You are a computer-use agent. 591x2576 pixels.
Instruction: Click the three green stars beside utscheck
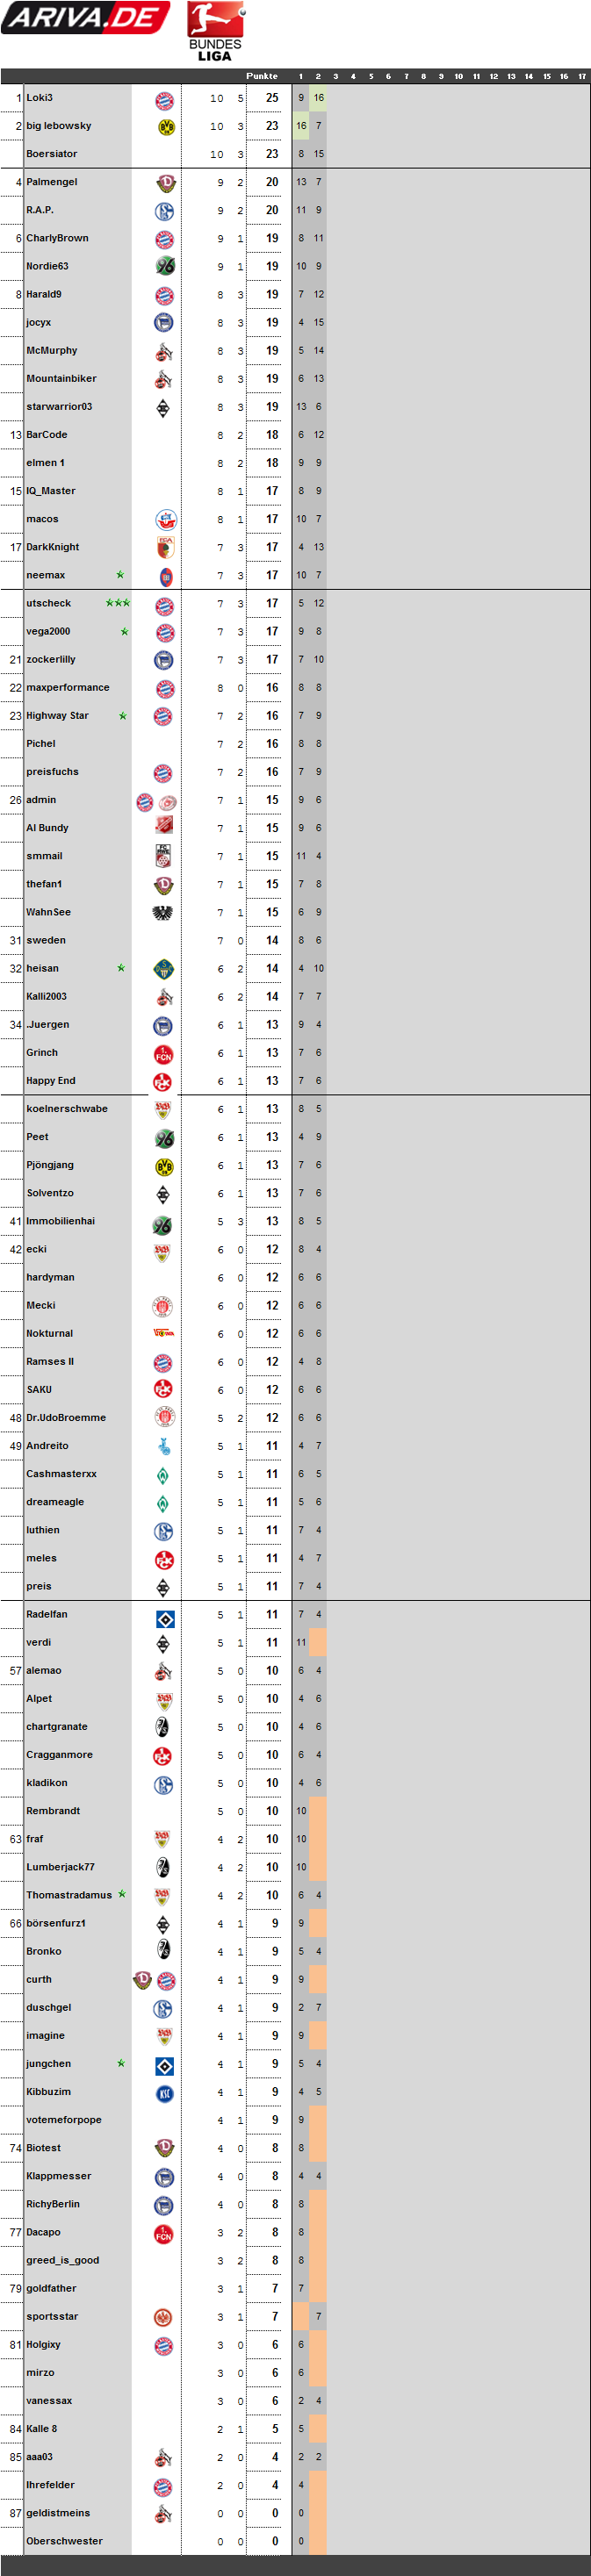click(x=118, y=603)
